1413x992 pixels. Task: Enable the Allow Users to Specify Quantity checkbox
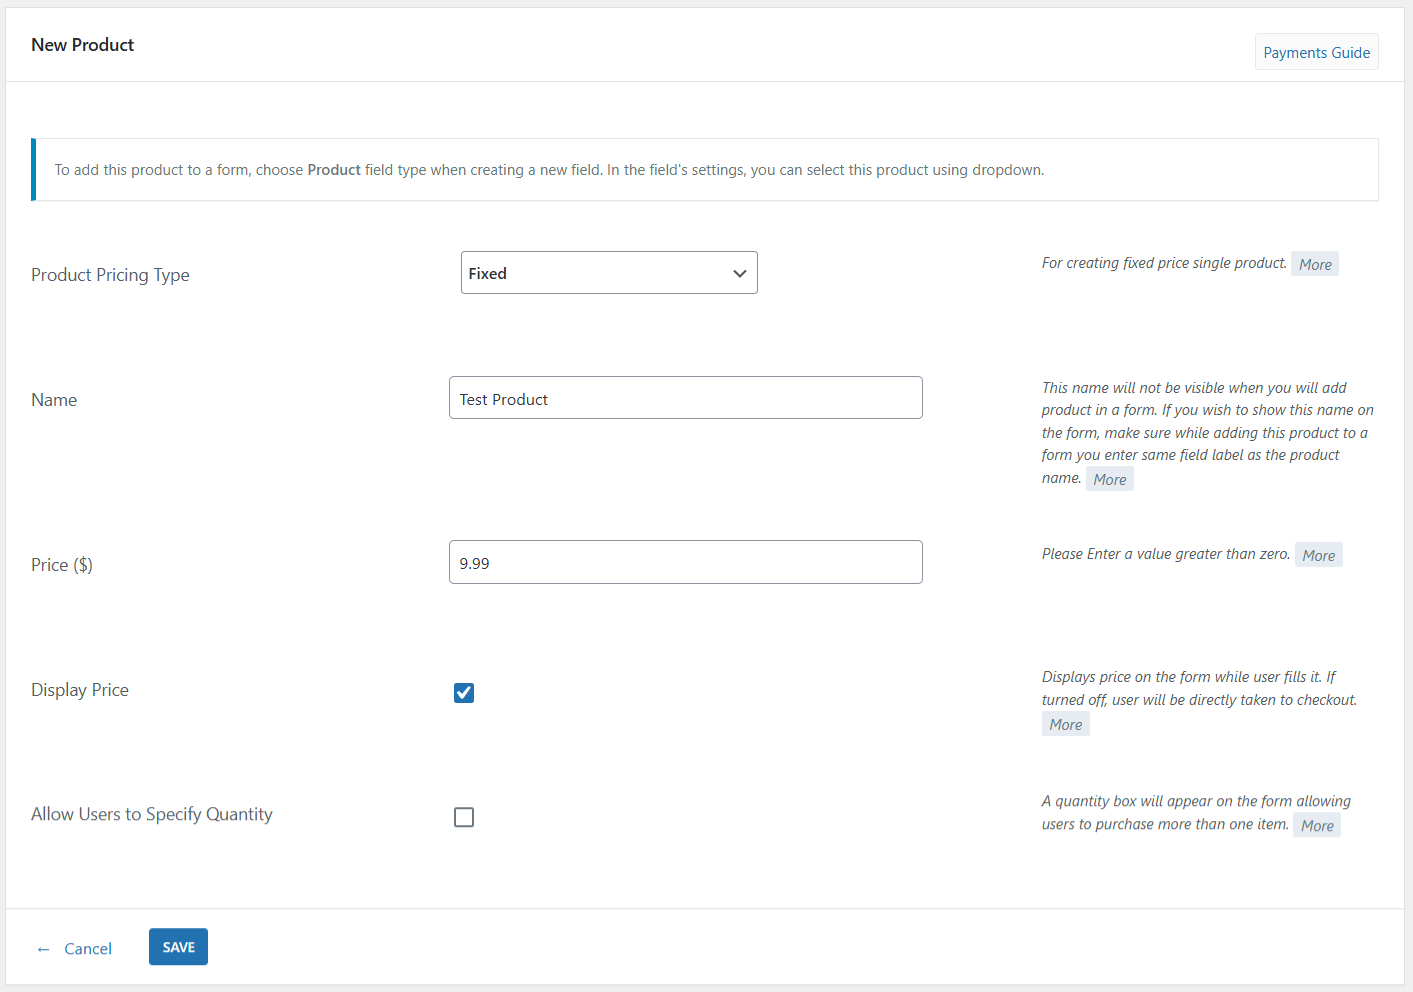tap(464, 817)
